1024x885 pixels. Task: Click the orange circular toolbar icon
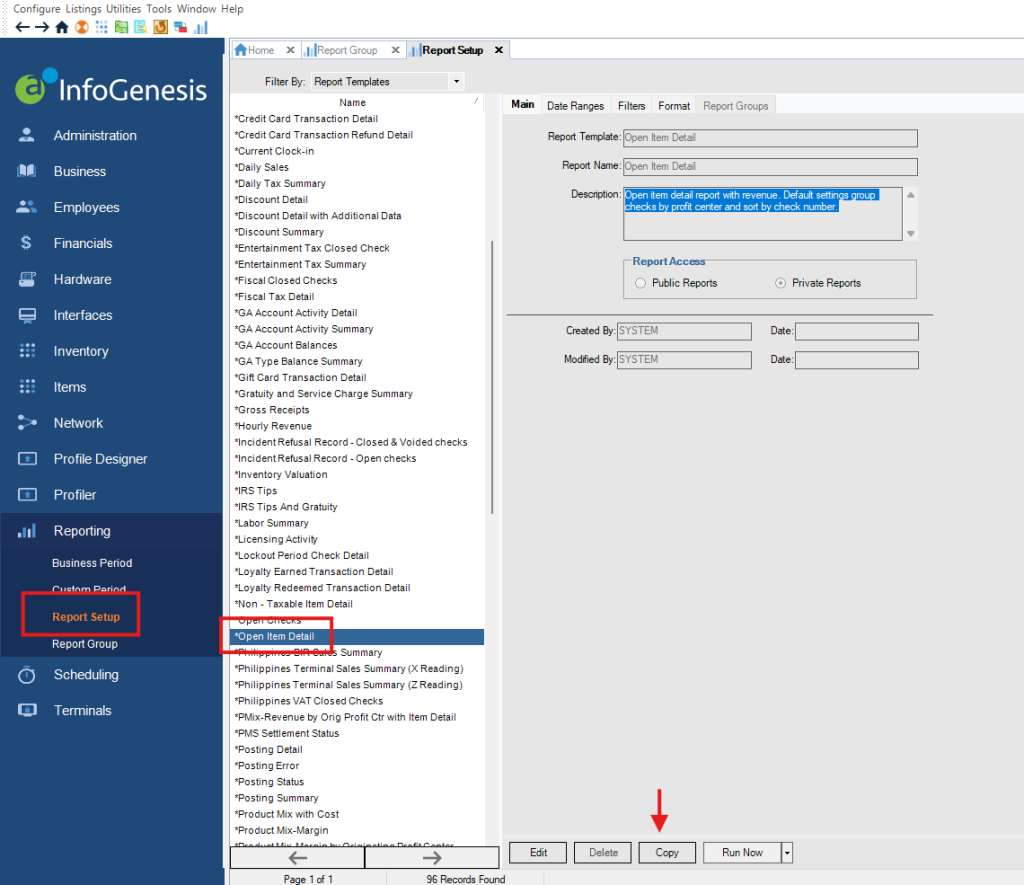tap(82, 27)
